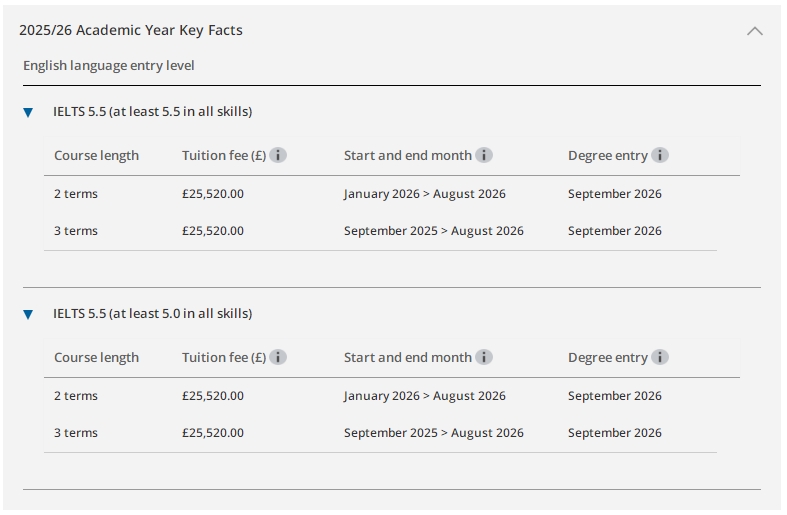The image size is (787, 515).
Task: Click the 2025/26 Academic Year Key Facts heading
Action: click(x=131, y=30)
